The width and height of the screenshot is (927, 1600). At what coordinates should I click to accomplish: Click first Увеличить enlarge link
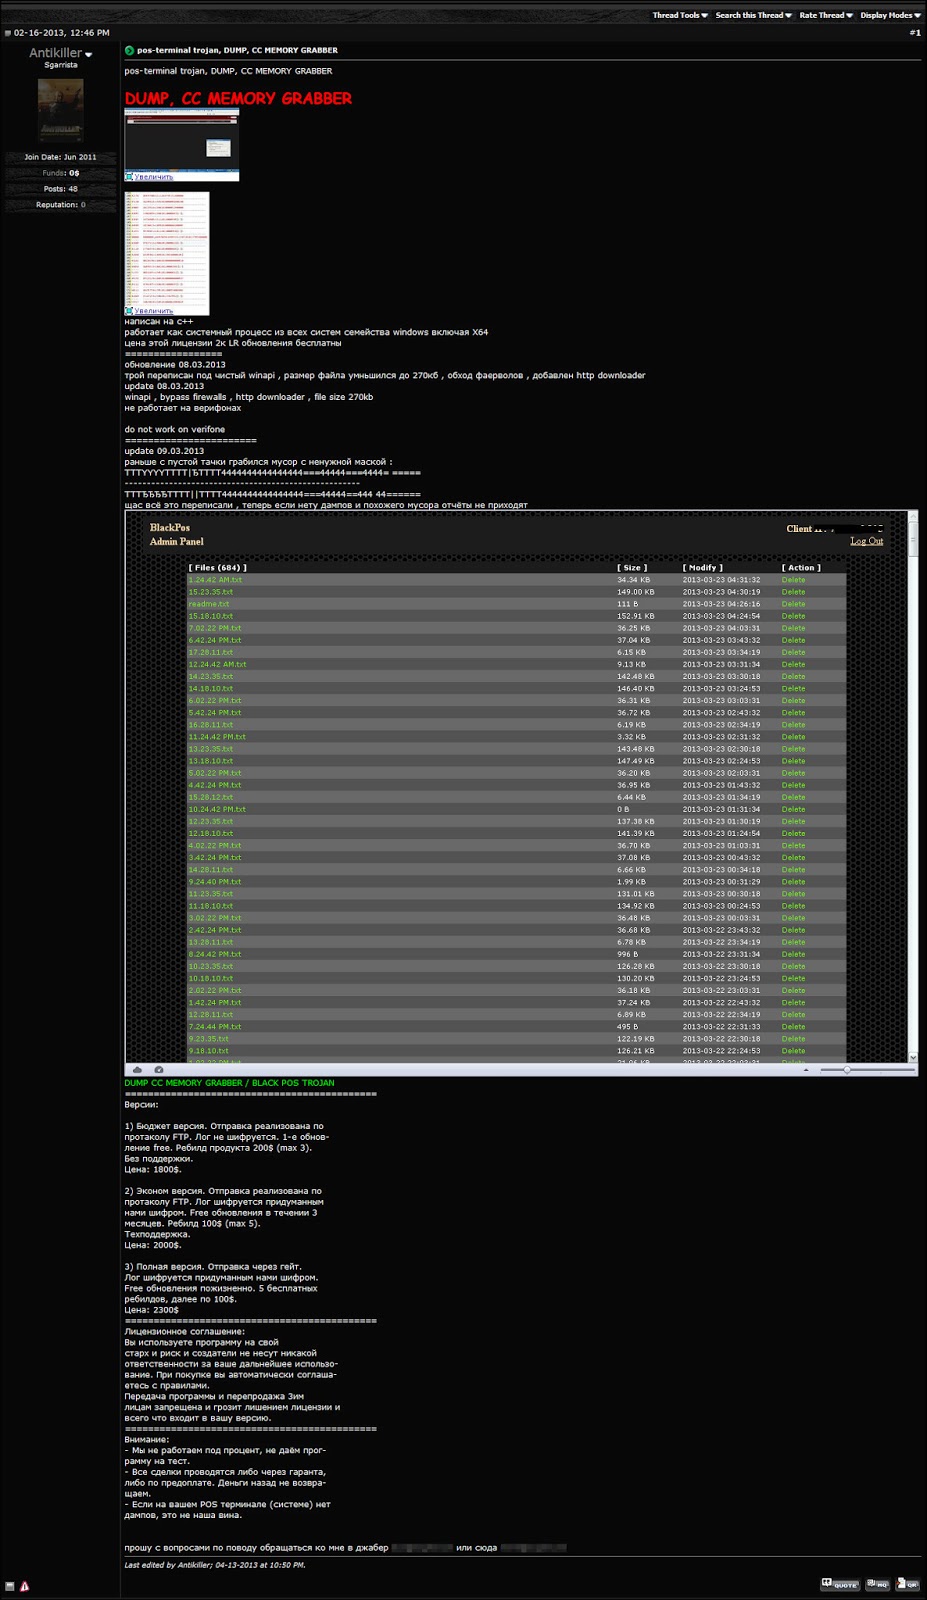point(153,177)
